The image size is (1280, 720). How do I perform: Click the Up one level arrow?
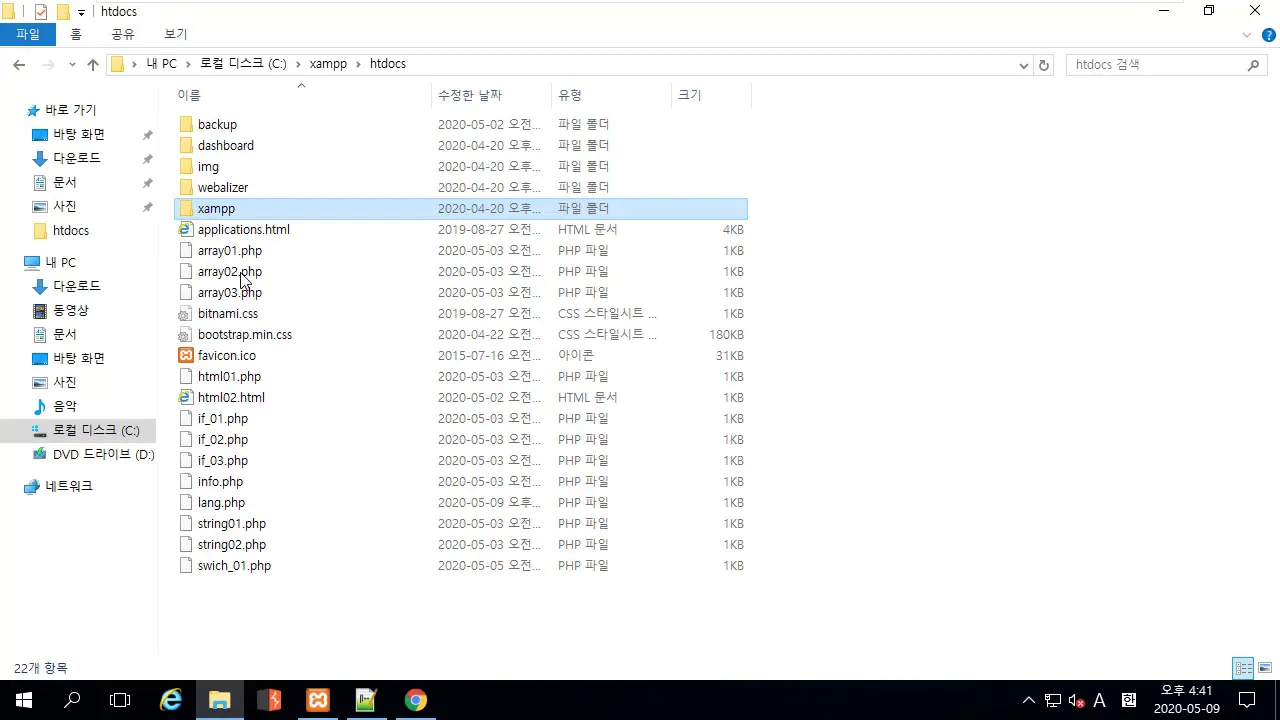pos(93,64)
